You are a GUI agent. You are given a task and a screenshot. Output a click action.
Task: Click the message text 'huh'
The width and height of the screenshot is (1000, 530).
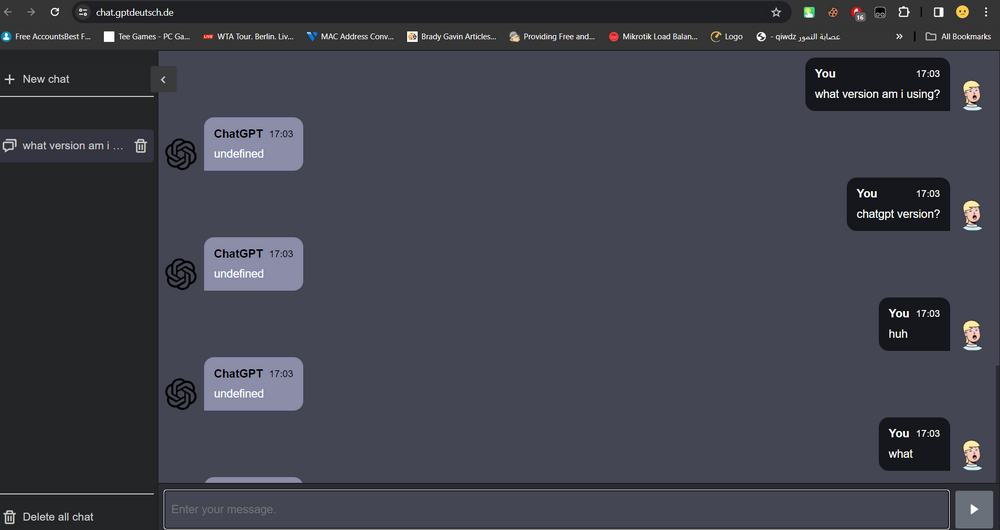click(x=898, y=334)
